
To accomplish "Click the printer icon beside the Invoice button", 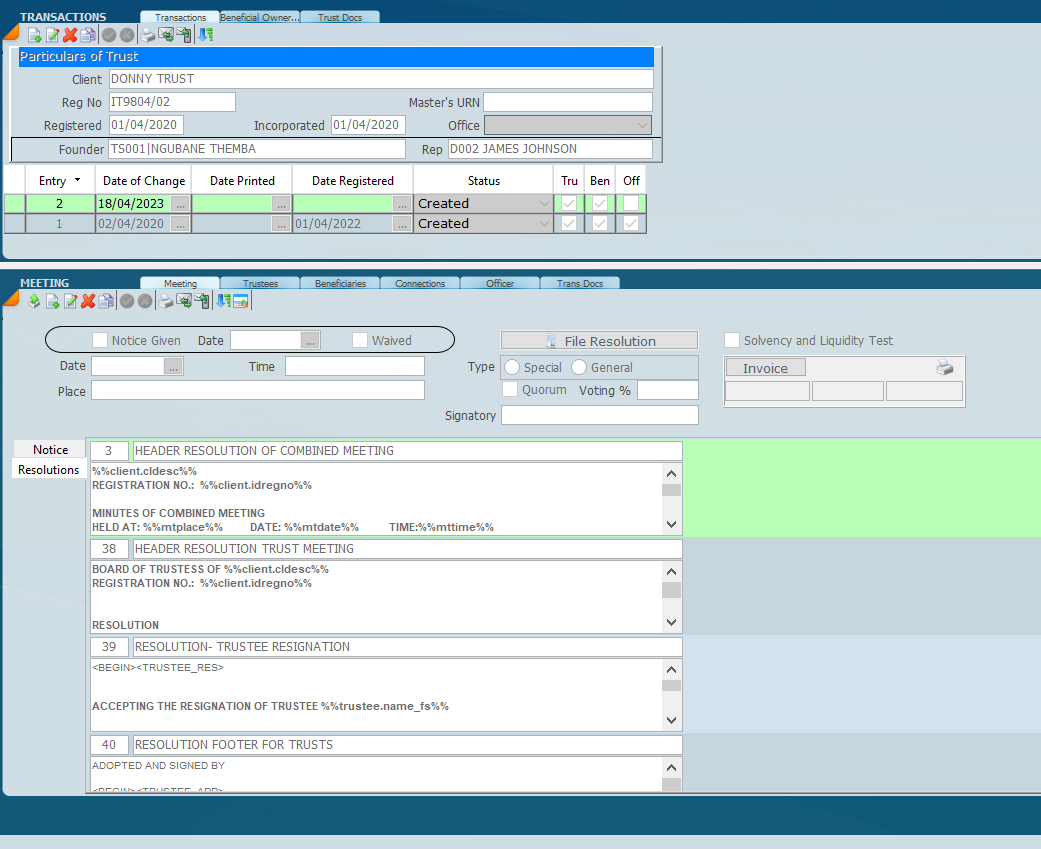I will click(x=944, y=368).
